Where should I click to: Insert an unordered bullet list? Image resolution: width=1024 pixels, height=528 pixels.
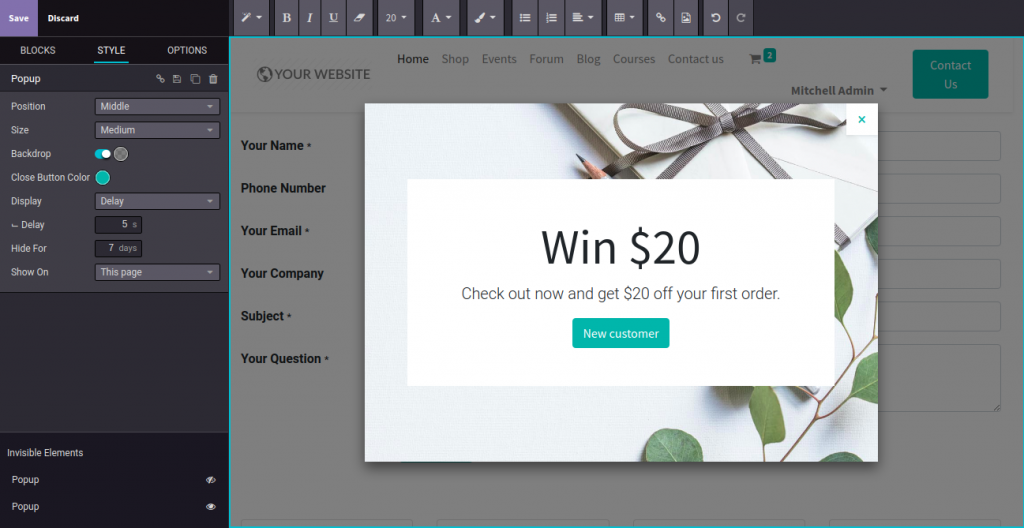(525, 18)
